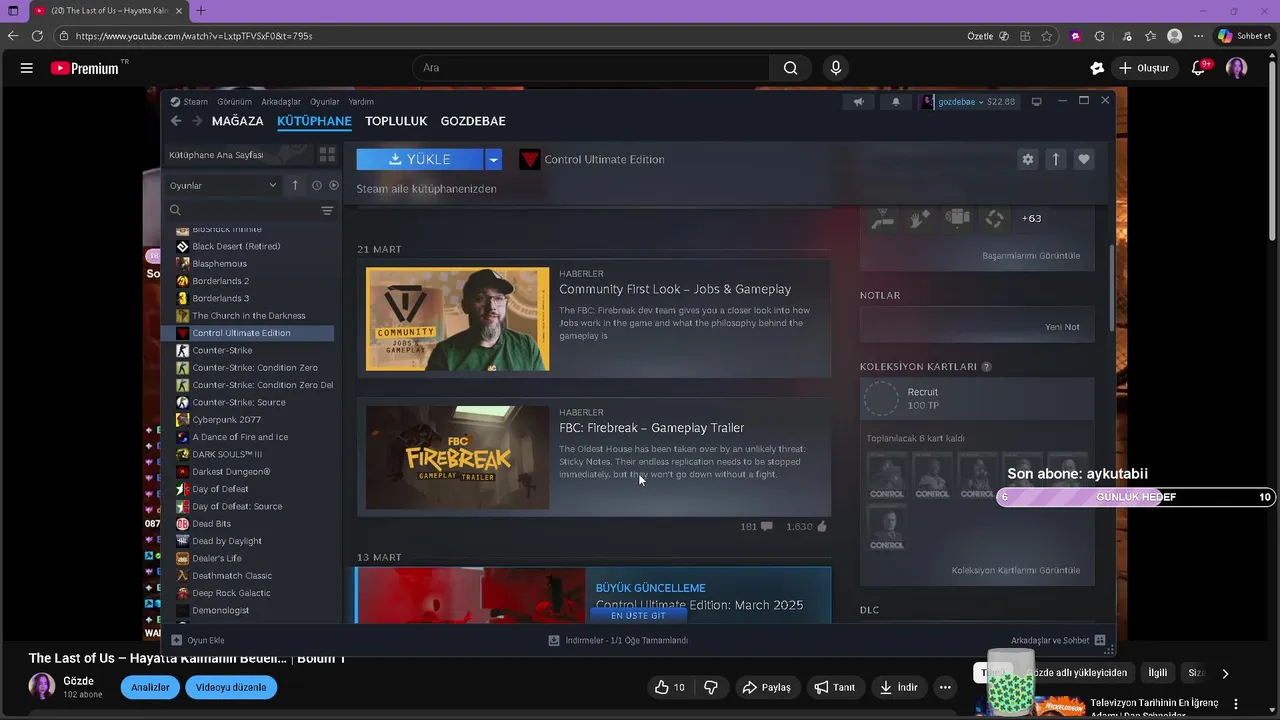Open Community First Look news thumbnail
Viewport: 1280px width, 720px height.
tap(457, 319)
